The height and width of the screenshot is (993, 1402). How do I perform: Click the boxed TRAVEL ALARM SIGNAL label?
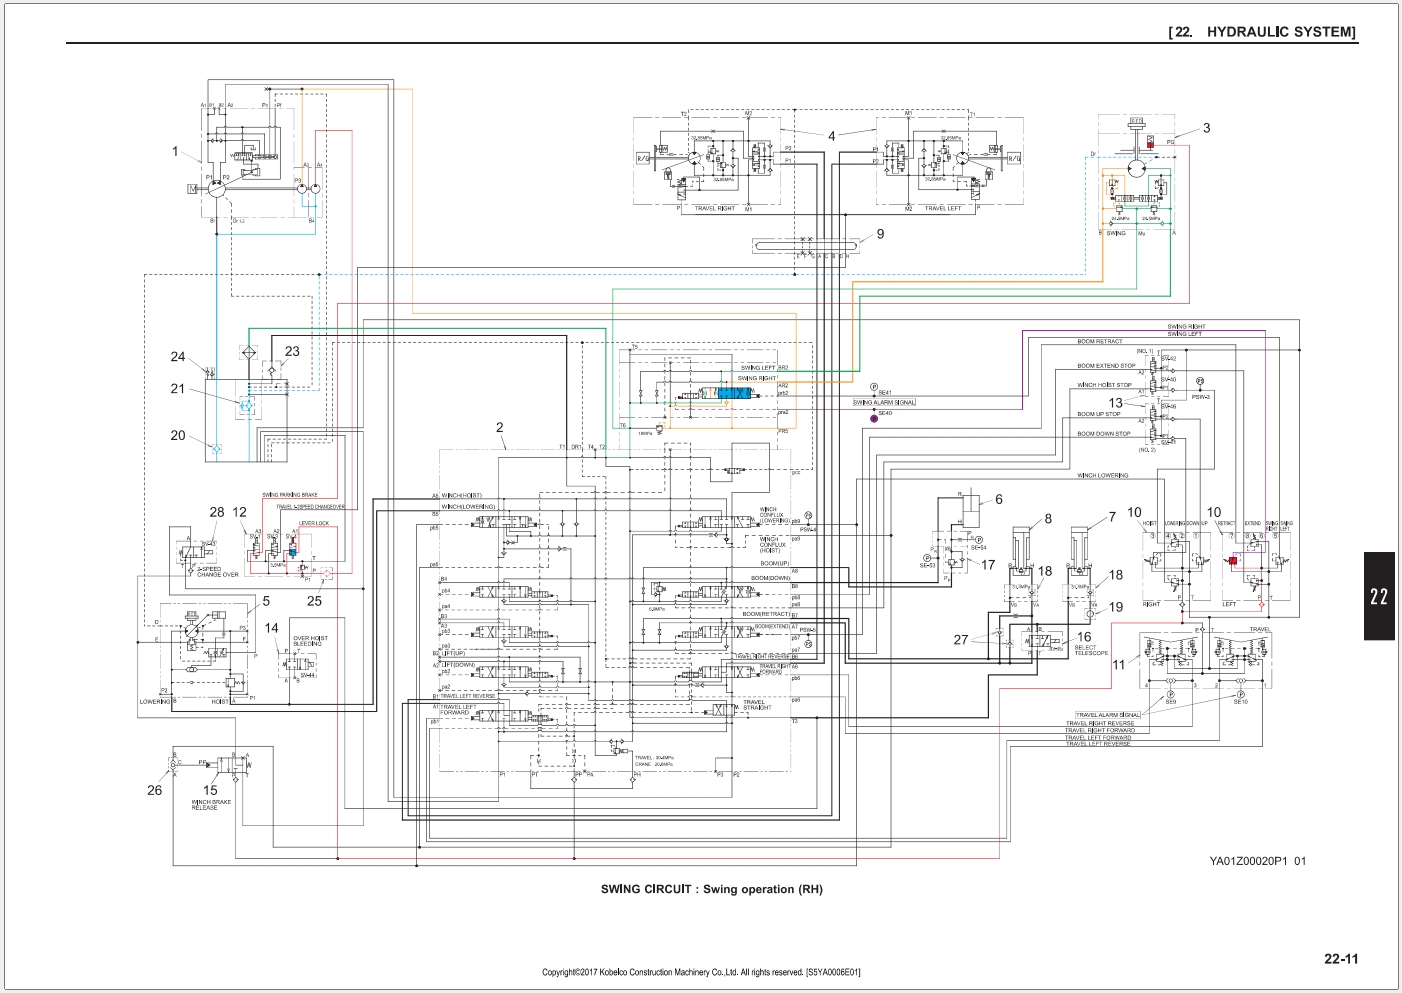tap(1108, 715)
